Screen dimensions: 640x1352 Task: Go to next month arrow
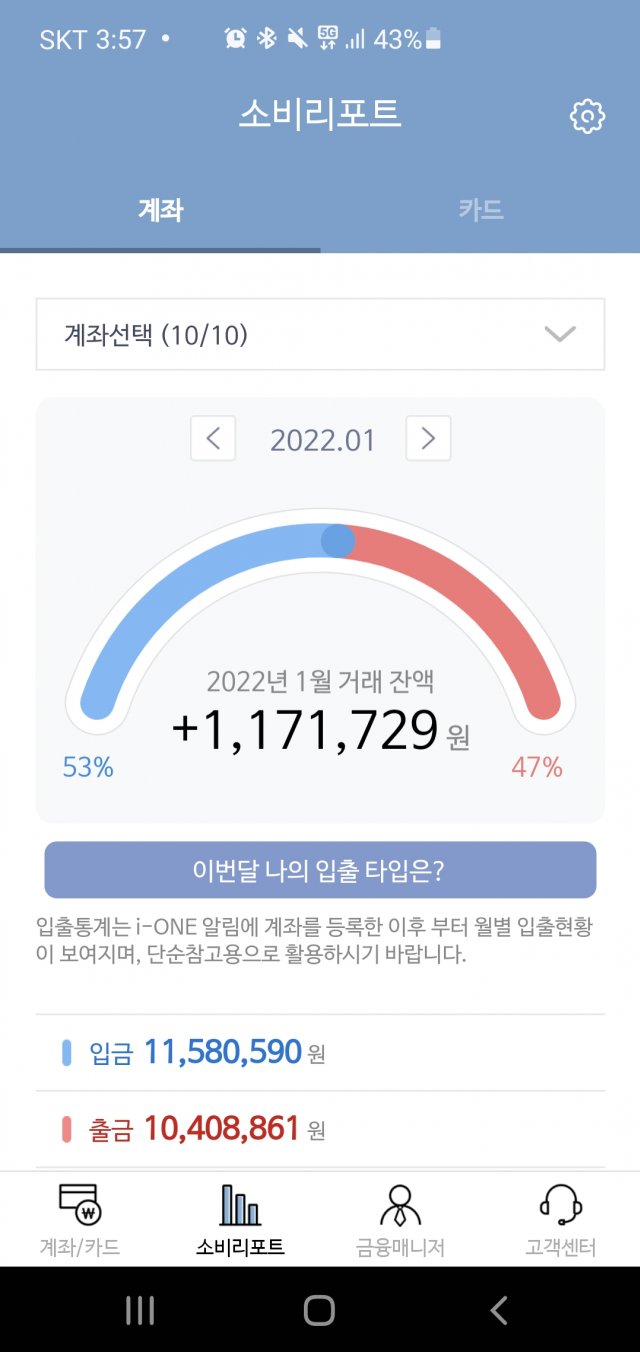428,438
